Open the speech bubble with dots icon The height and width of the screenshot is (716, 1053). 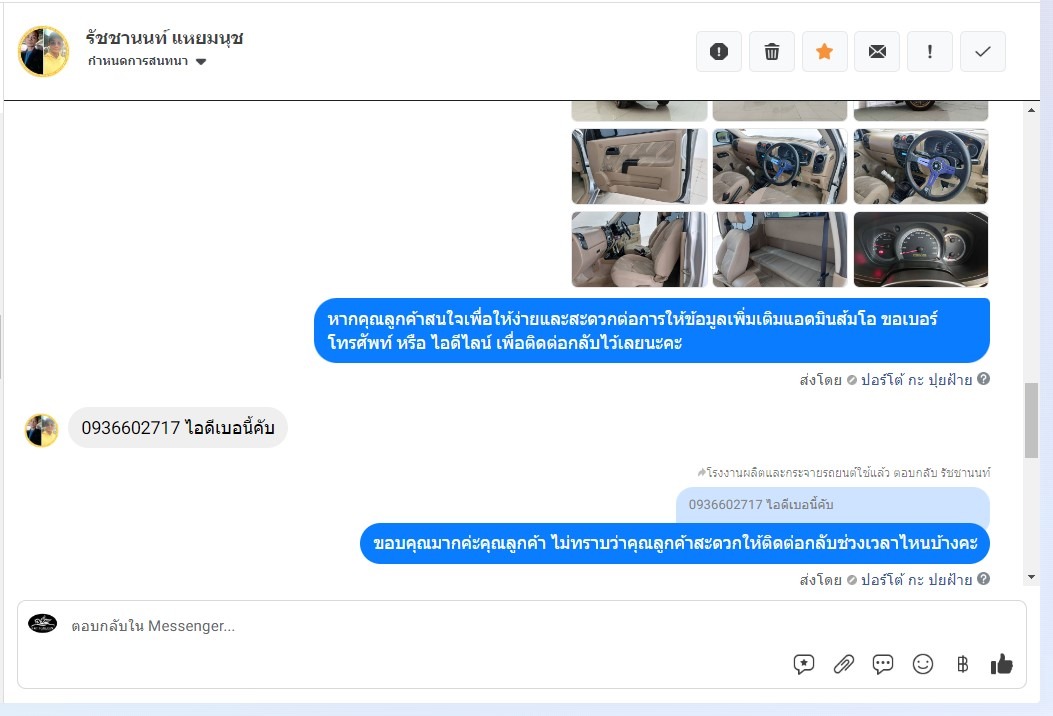pyautogui.click(x=882, y=664)
